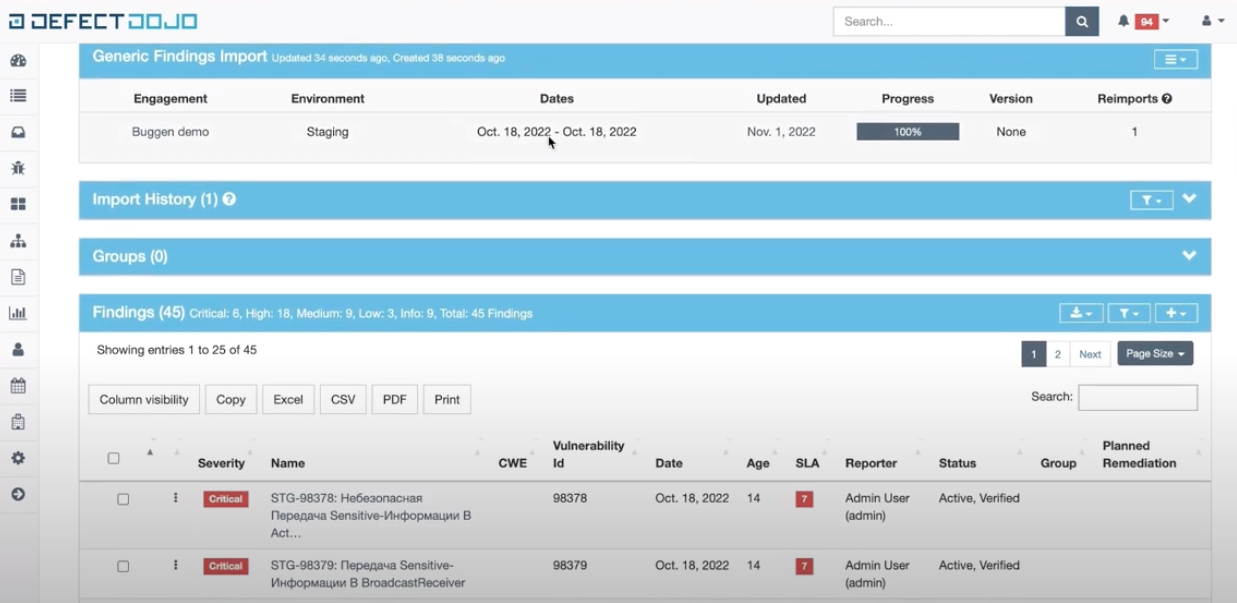Go to page 2 of the findings
Screen dimensions: 1237x603
[1057, 354]
